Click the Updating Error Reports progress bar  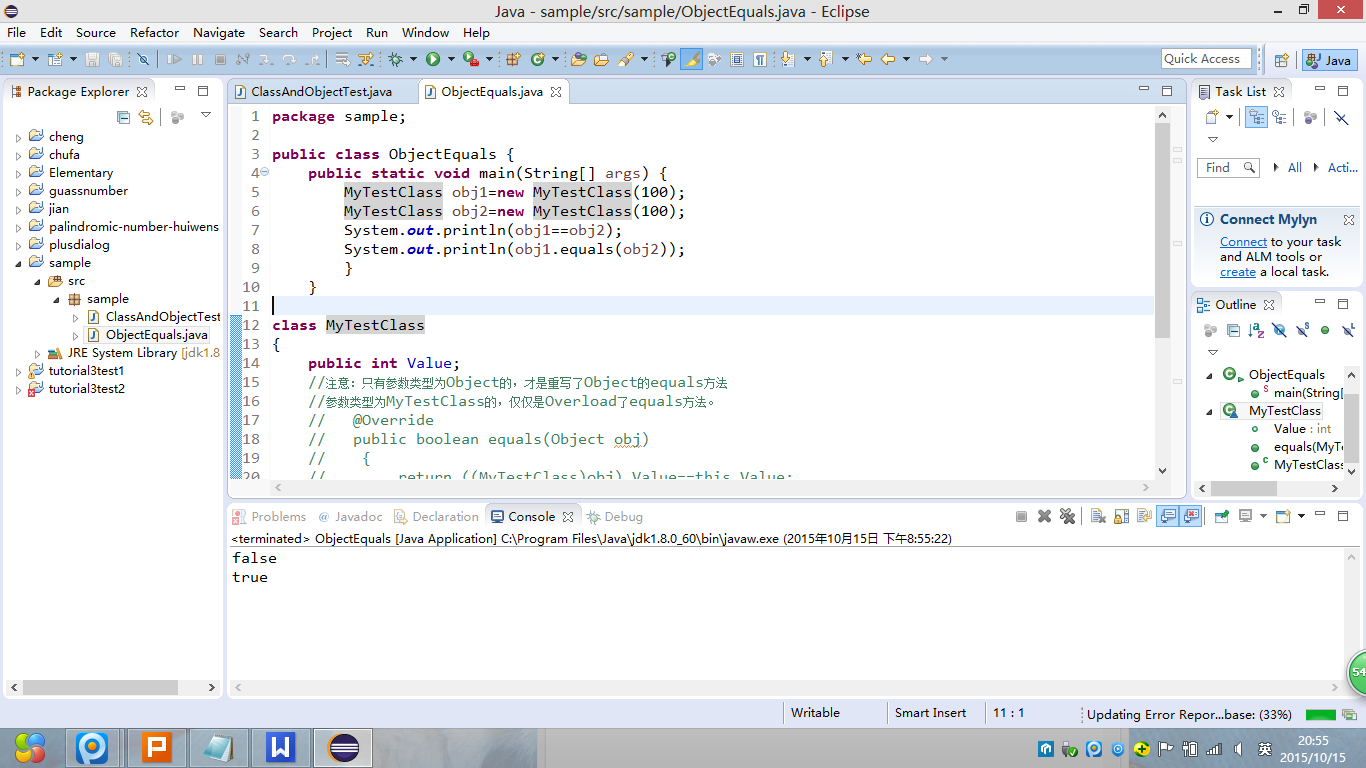click(x=1320, y=715)
